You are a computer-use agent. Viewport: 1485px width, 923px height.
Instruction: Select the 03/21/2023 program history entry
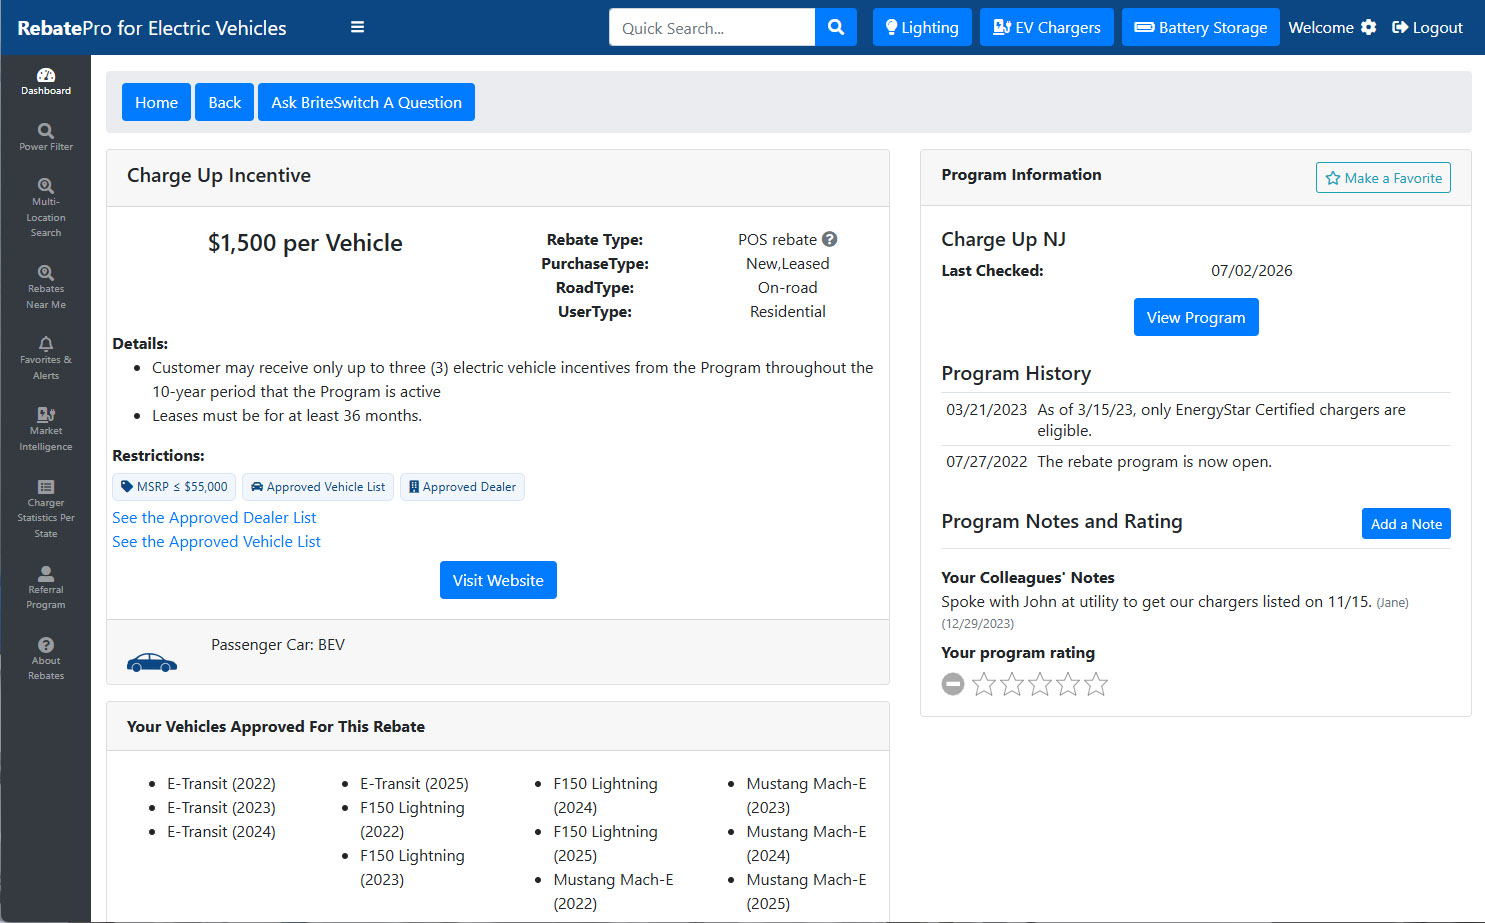point(1196,420)
